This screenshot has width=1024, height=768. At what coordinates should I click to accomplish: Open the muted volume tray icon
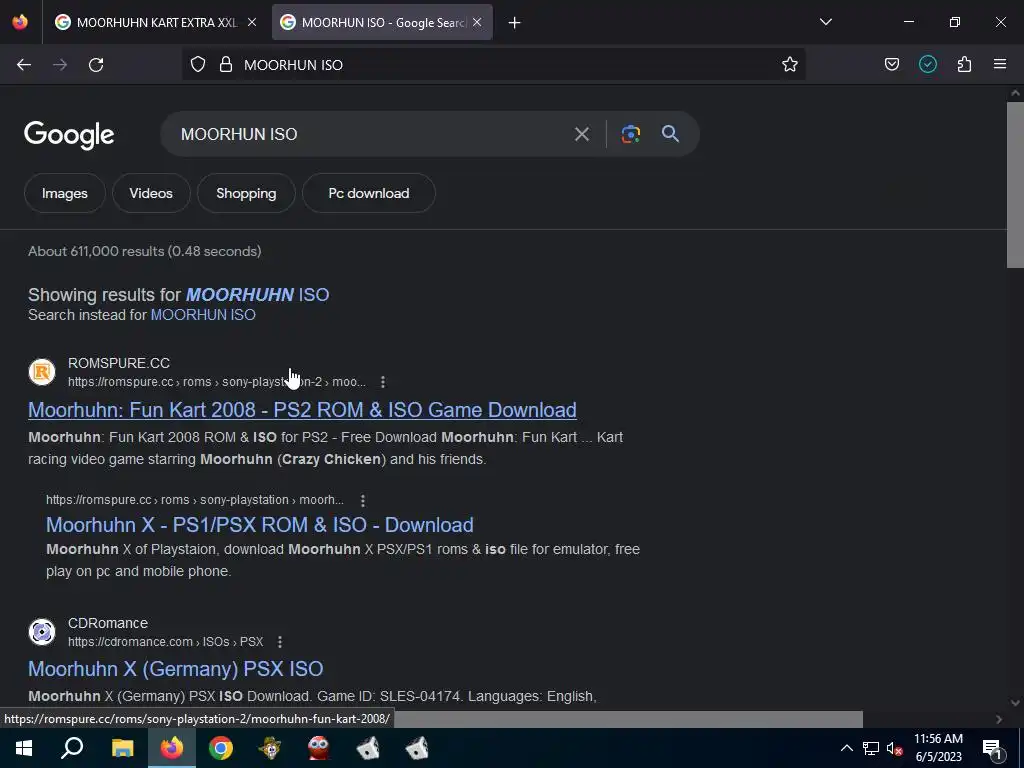tap(894, 748)
